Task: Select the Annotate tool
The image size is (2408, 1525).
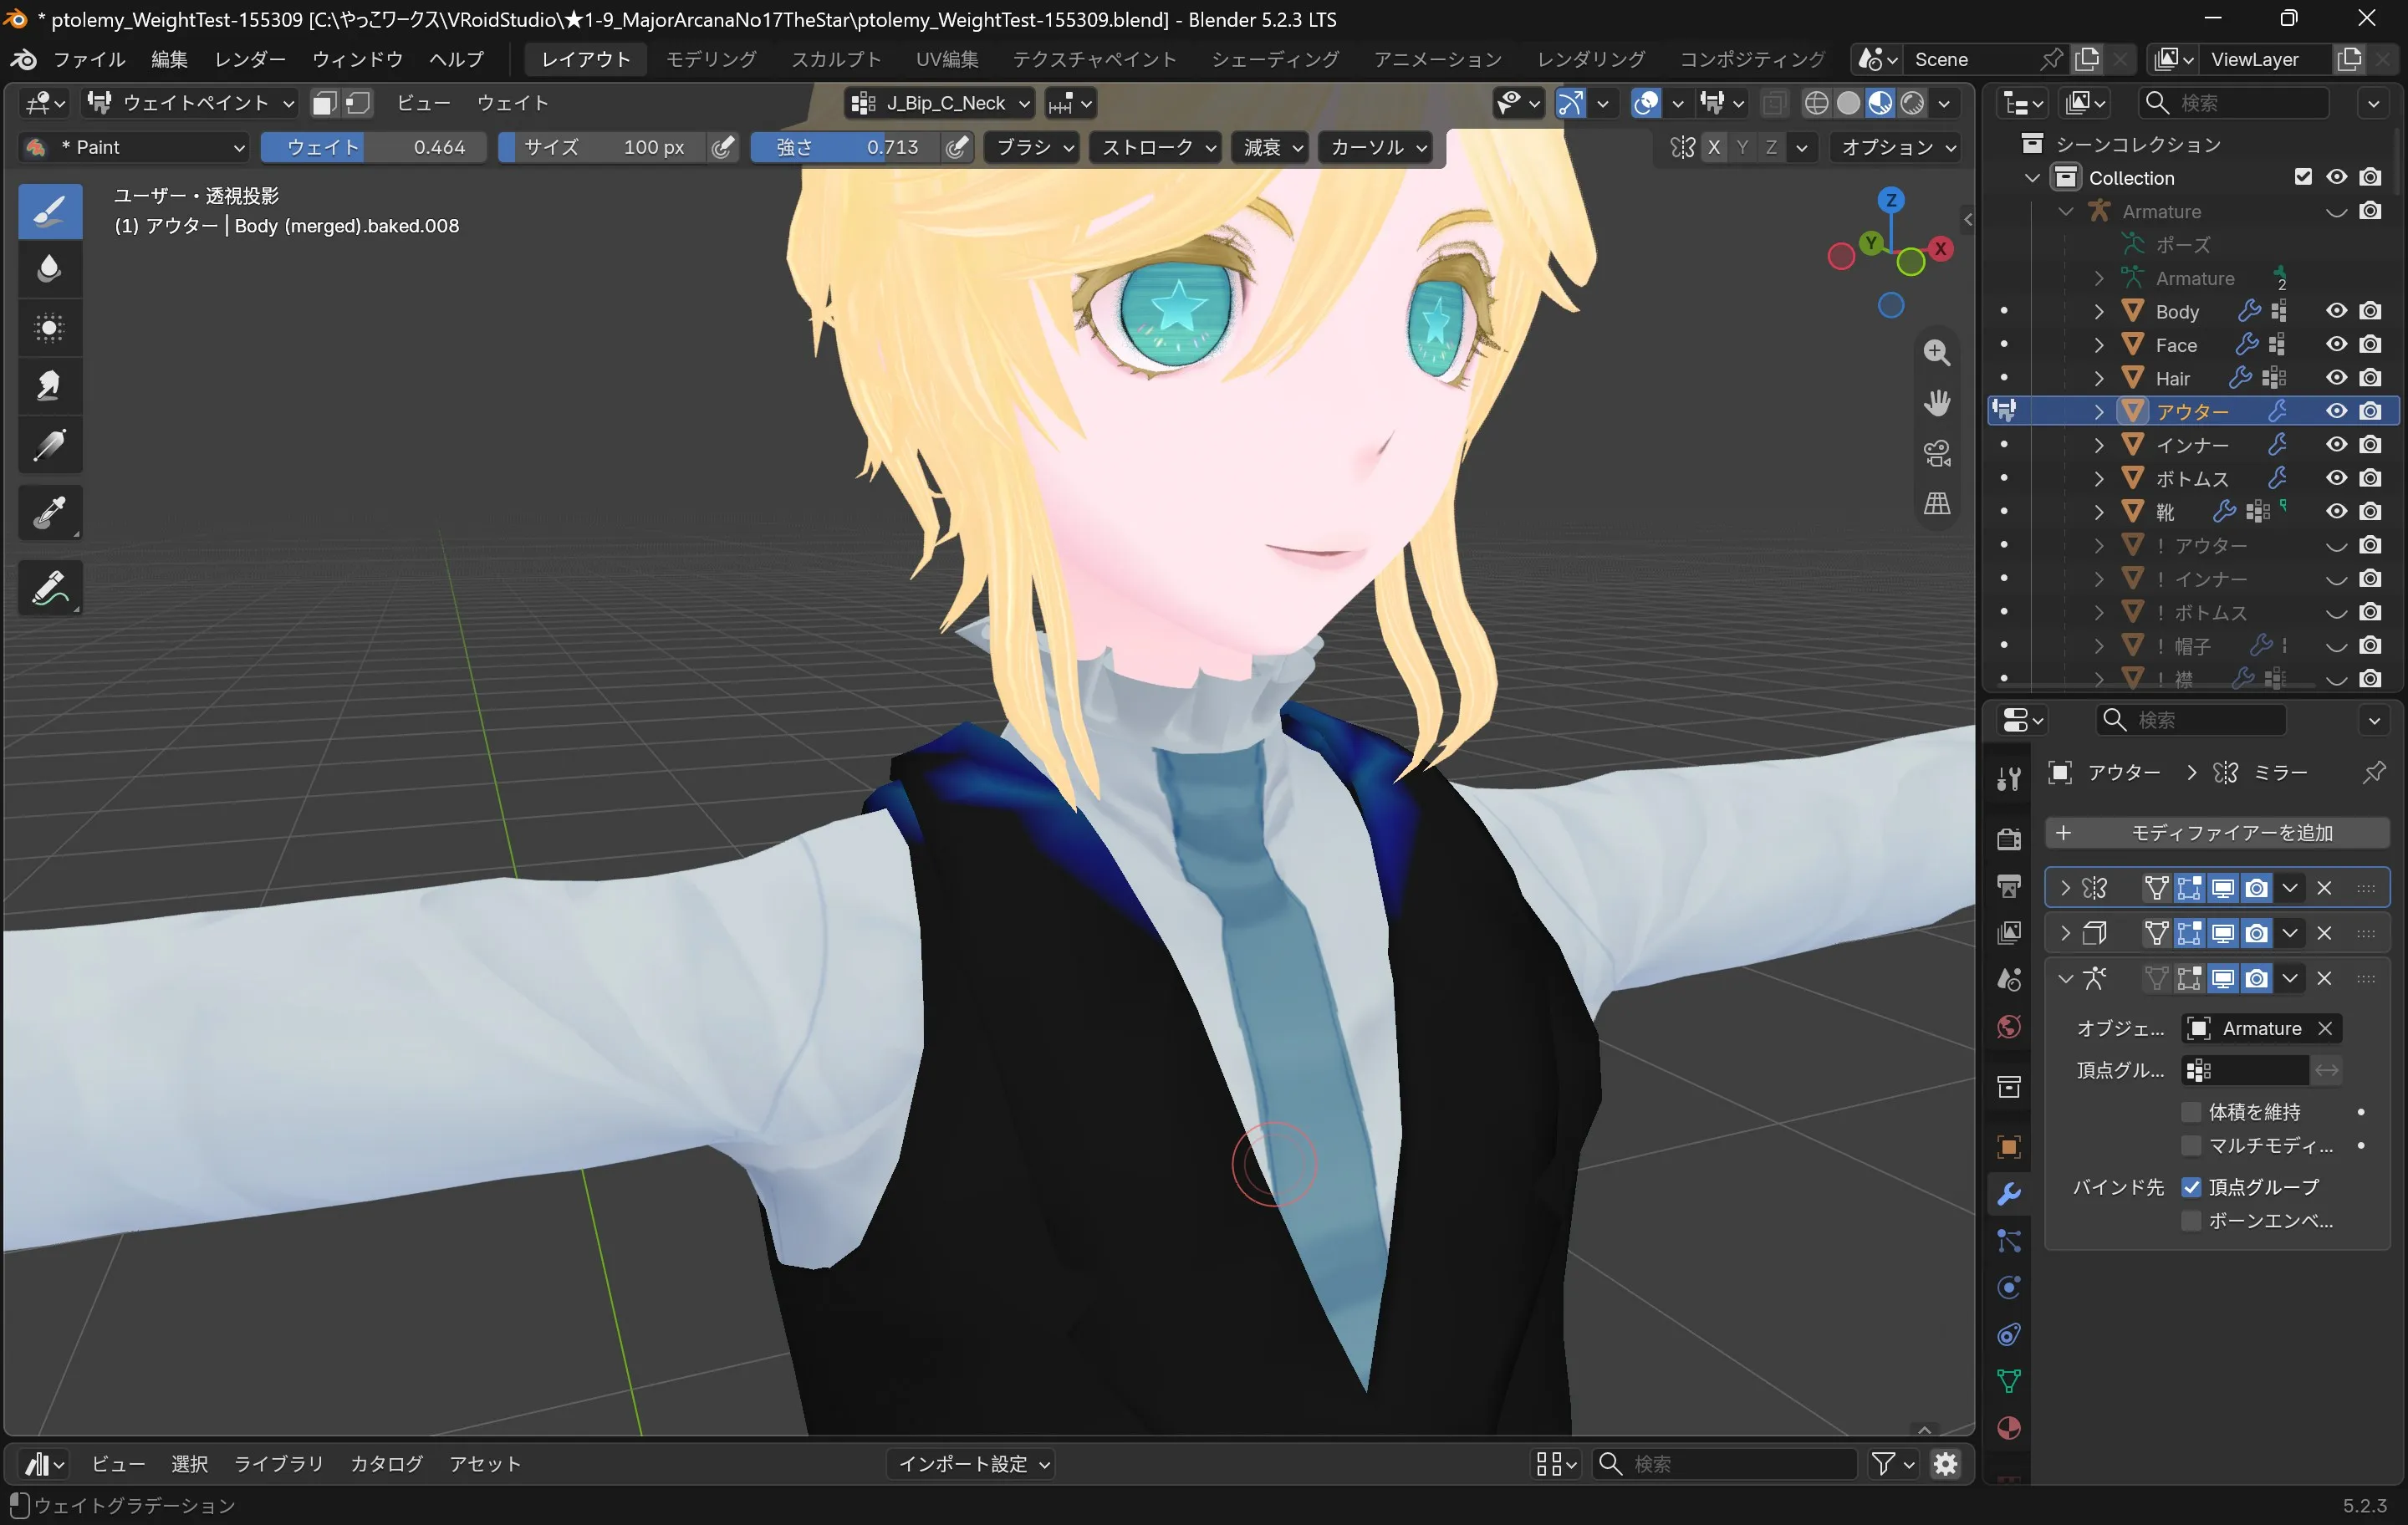Action: point(50,587)
